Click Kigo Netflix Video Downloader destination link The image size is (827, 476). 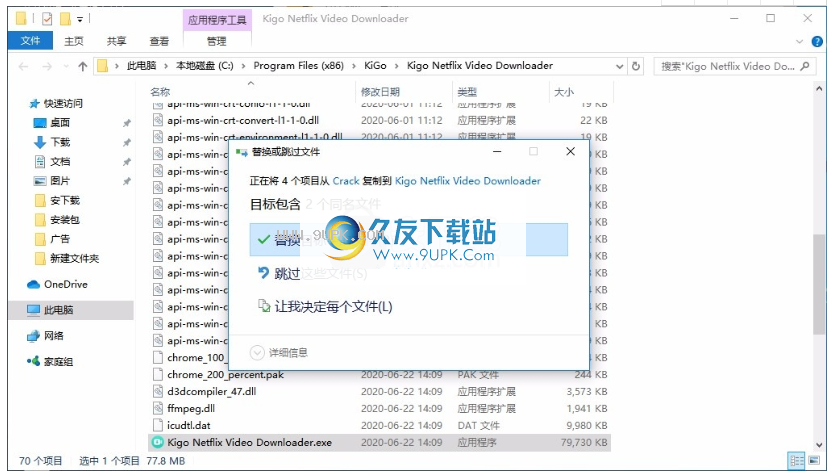point(468,181)
